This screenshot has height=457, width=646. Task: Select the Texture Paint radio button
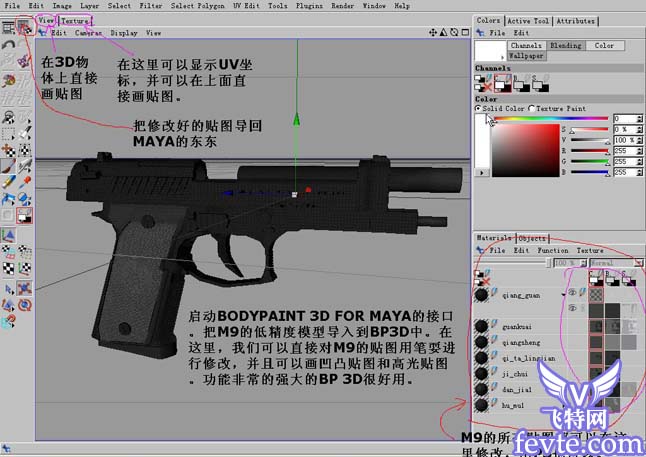(x=531, y=108)
